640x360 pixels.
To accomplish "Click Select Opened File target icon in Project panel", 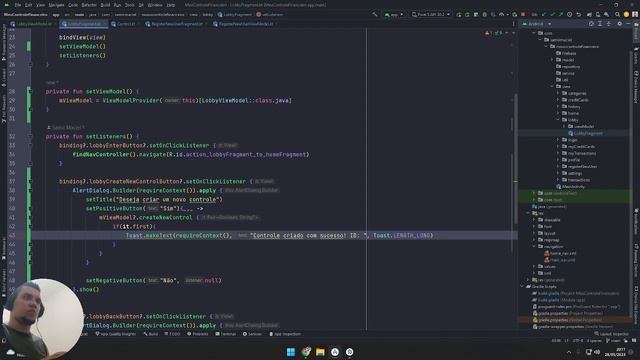I will click(591, 24).
